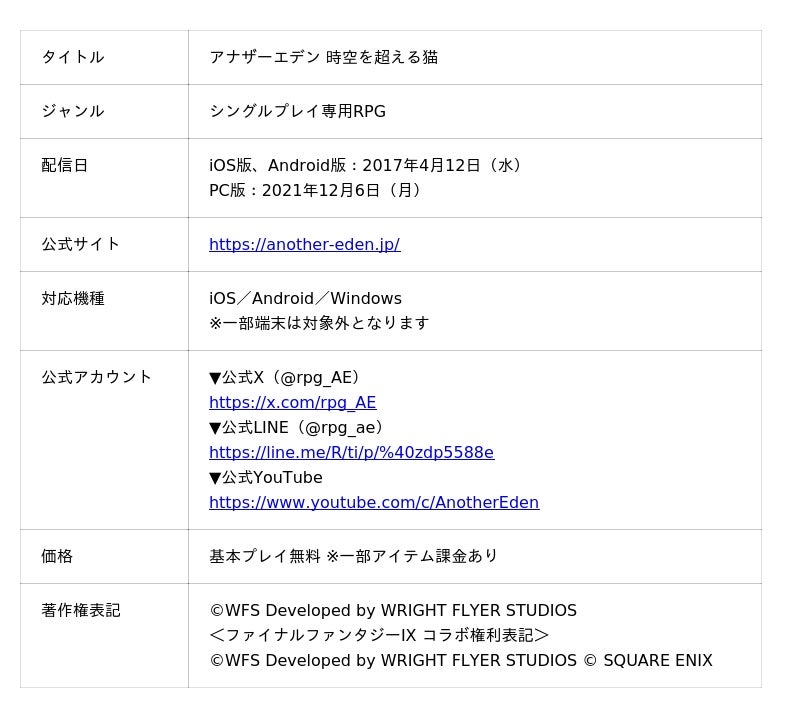Click the 価格 row label

point(57,556)
